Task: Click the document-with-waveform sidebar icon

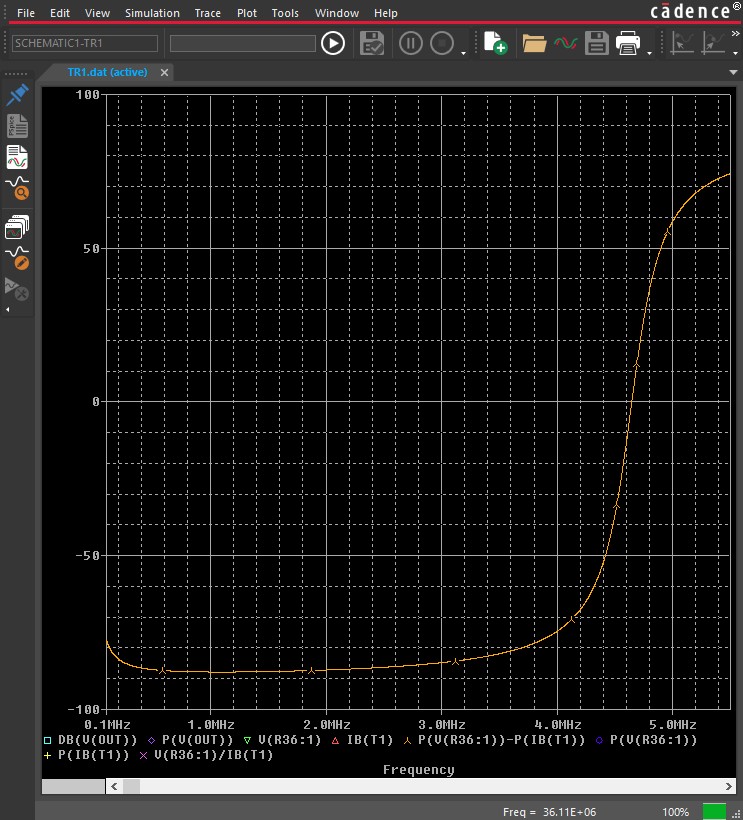Action: 17,157
